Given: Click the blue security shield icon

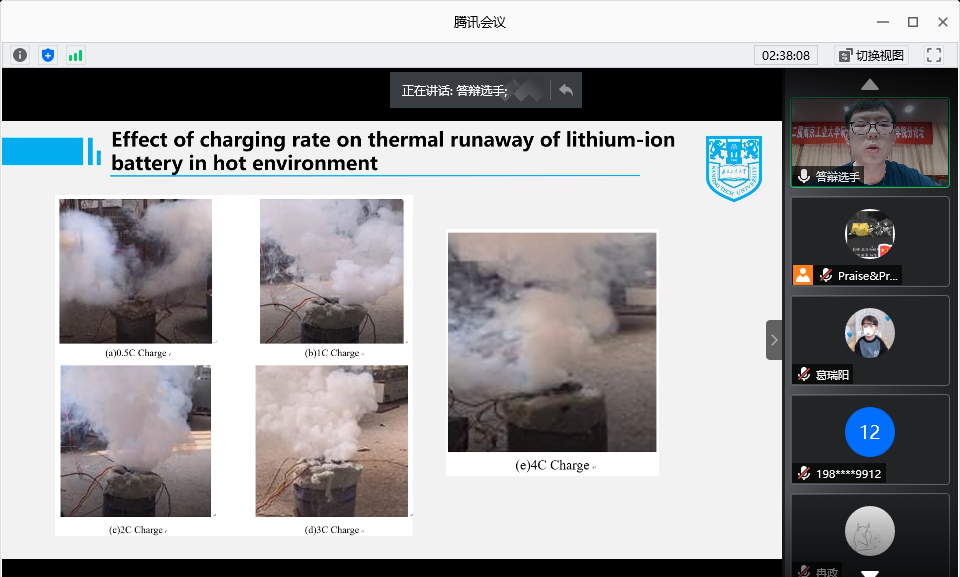Looking at the screenshot, I should (x=48, y=55).
